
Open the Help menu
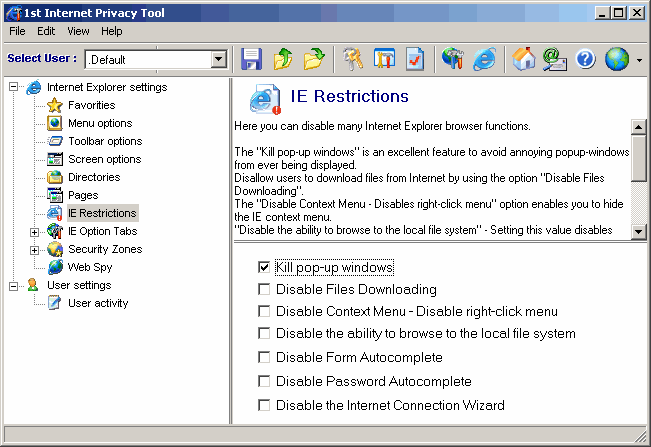(111, 31)
